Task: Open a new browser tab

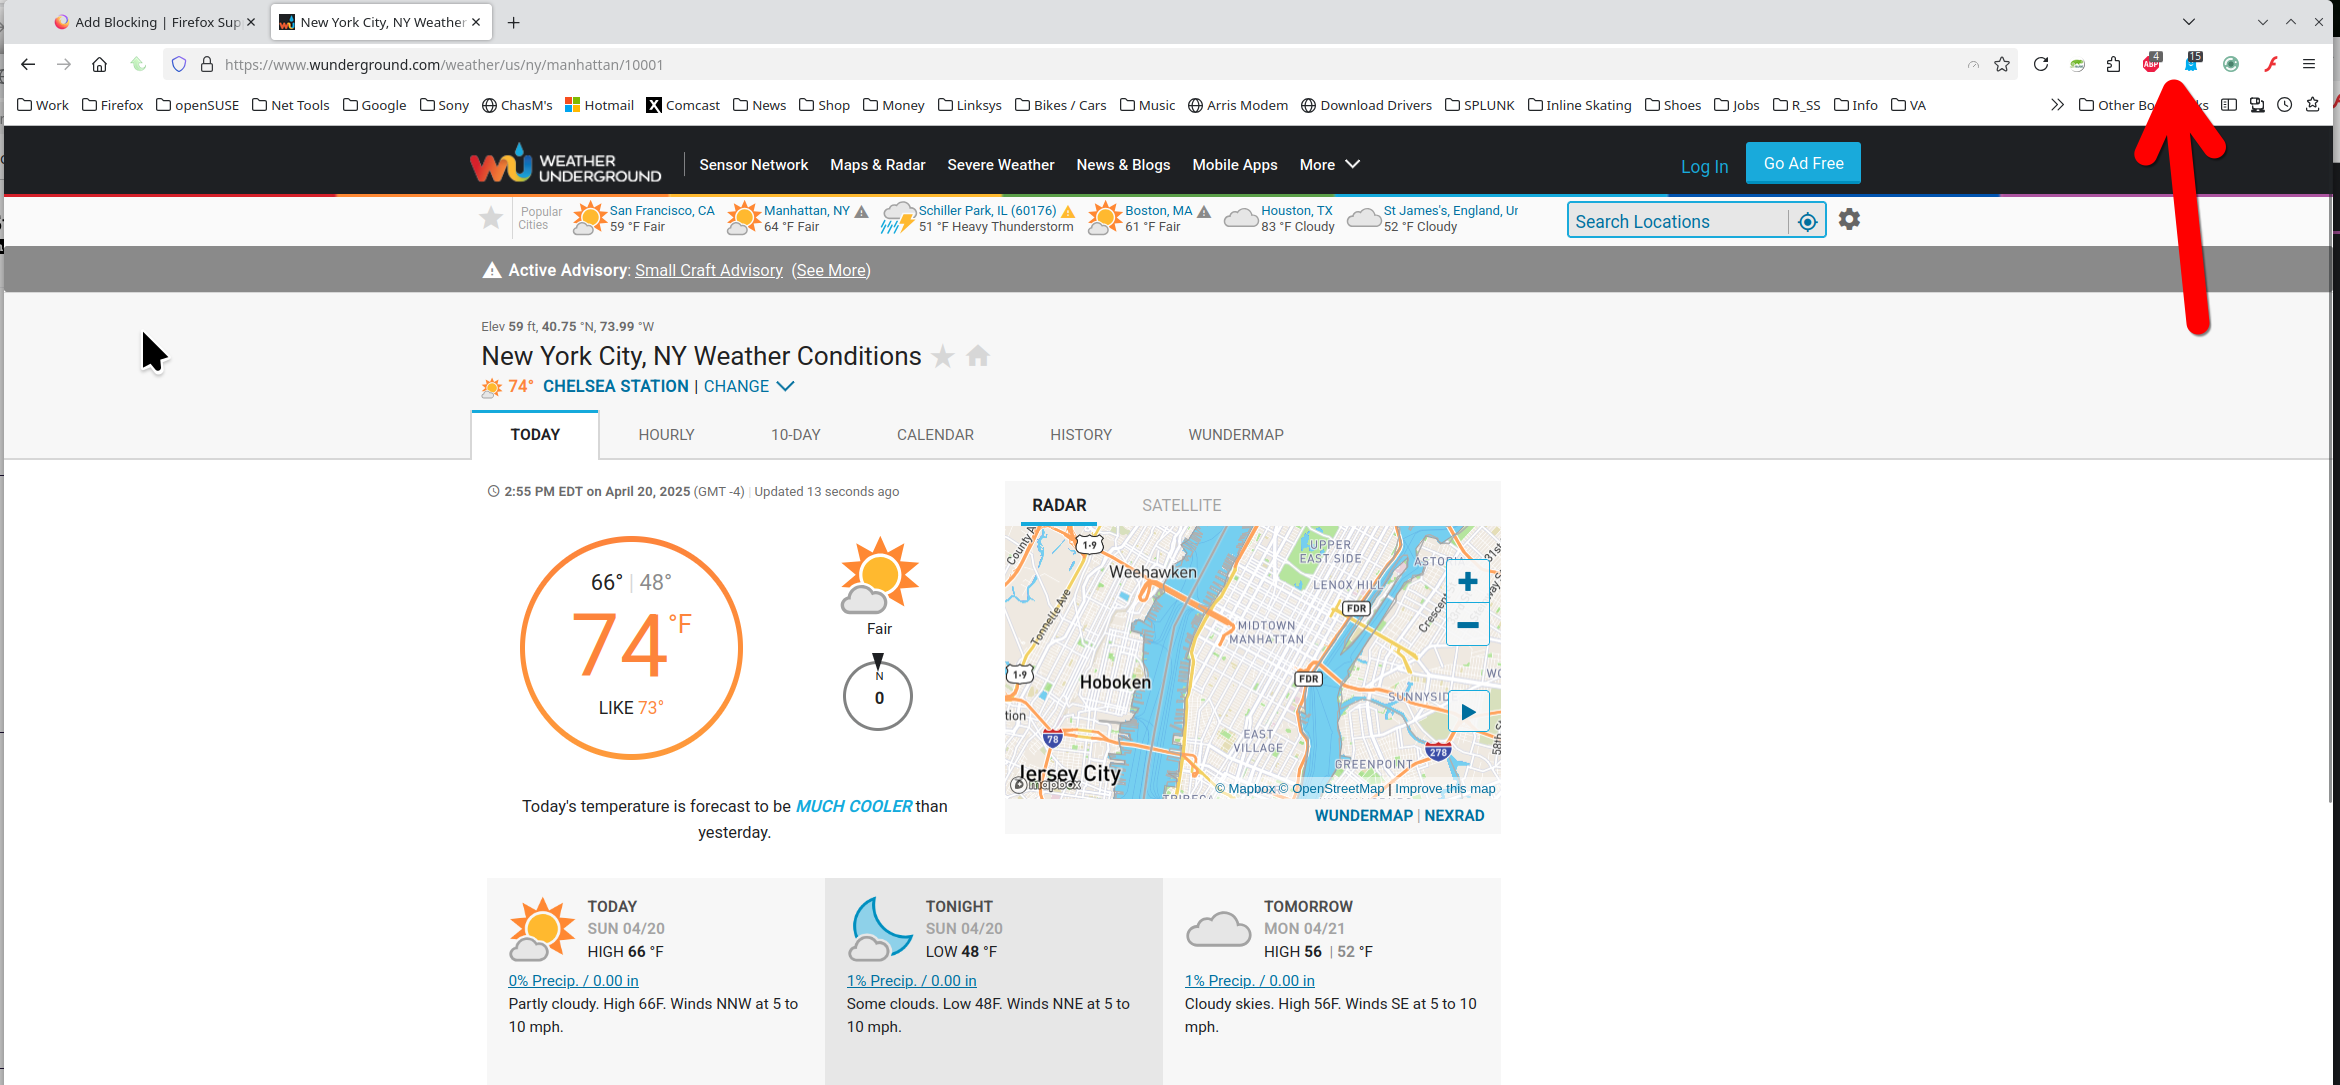Action: coord(513,22)
